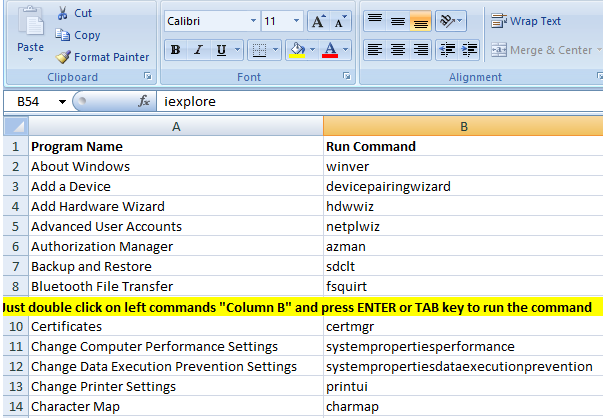Click the Copy icon

click(62, 35)
